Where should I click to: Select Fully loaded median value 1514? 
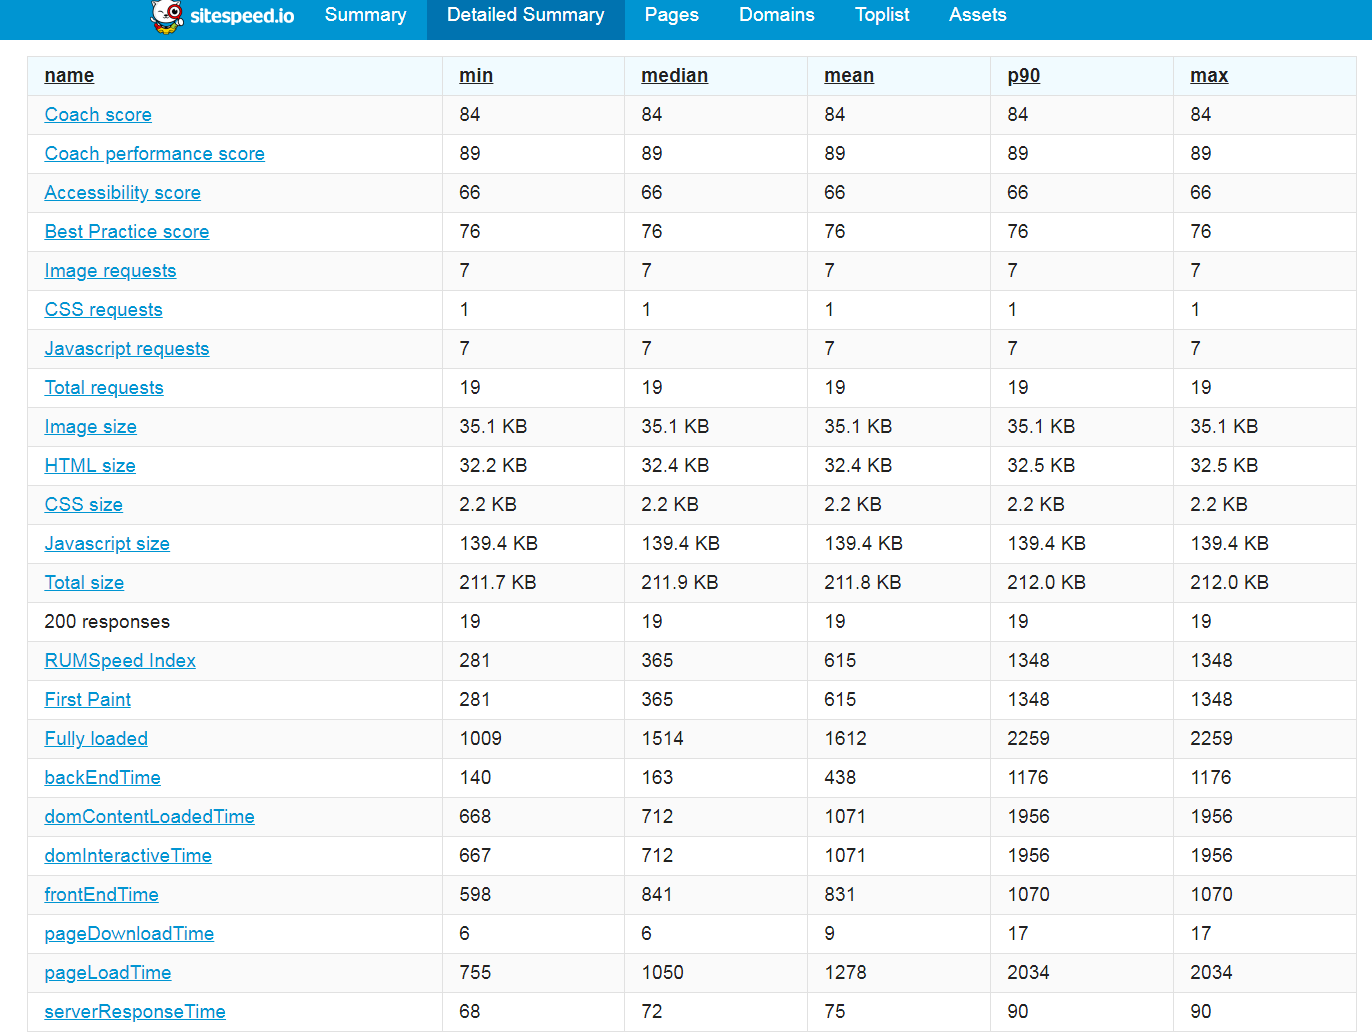[663, 739]
